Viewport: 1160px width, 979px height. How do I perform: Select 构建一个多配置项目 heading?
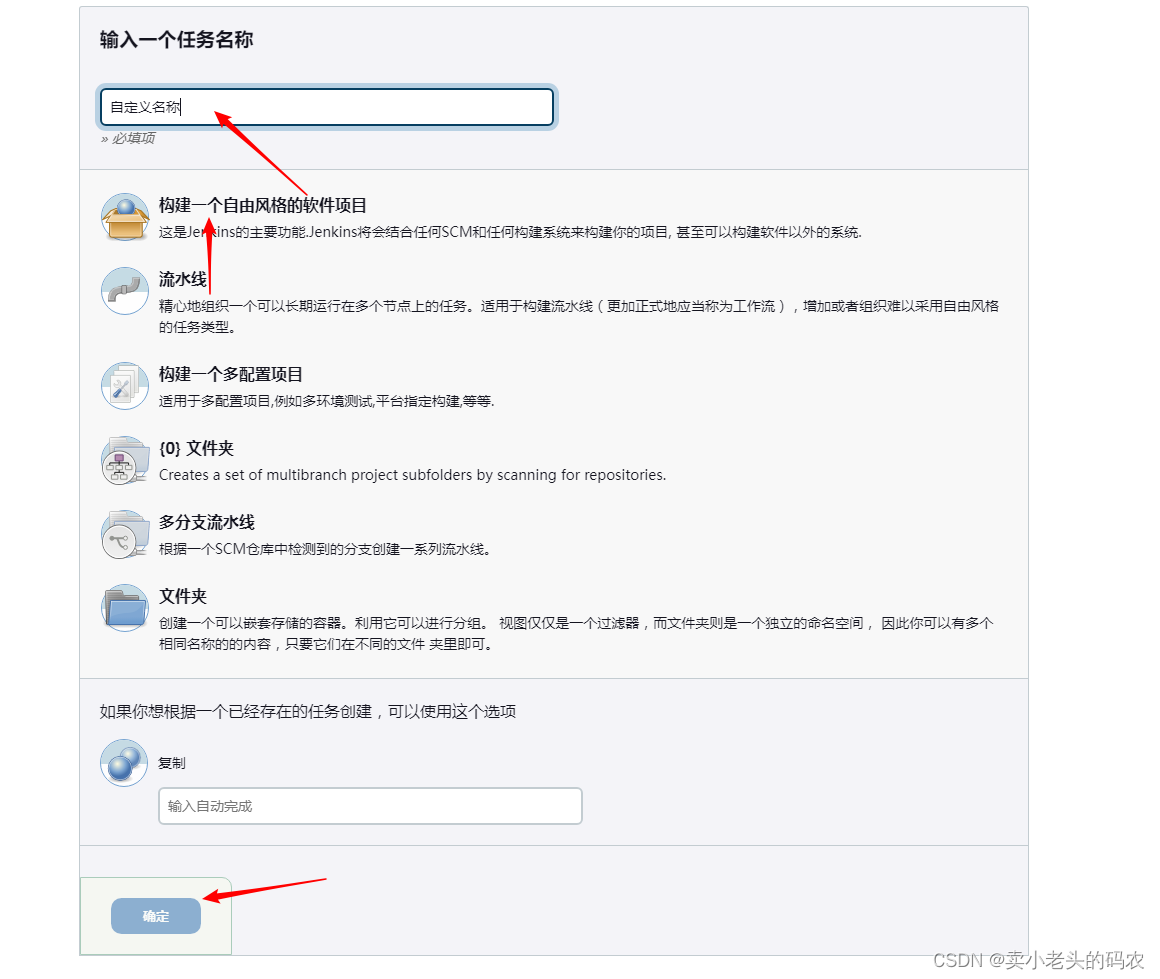coord(231,374)
